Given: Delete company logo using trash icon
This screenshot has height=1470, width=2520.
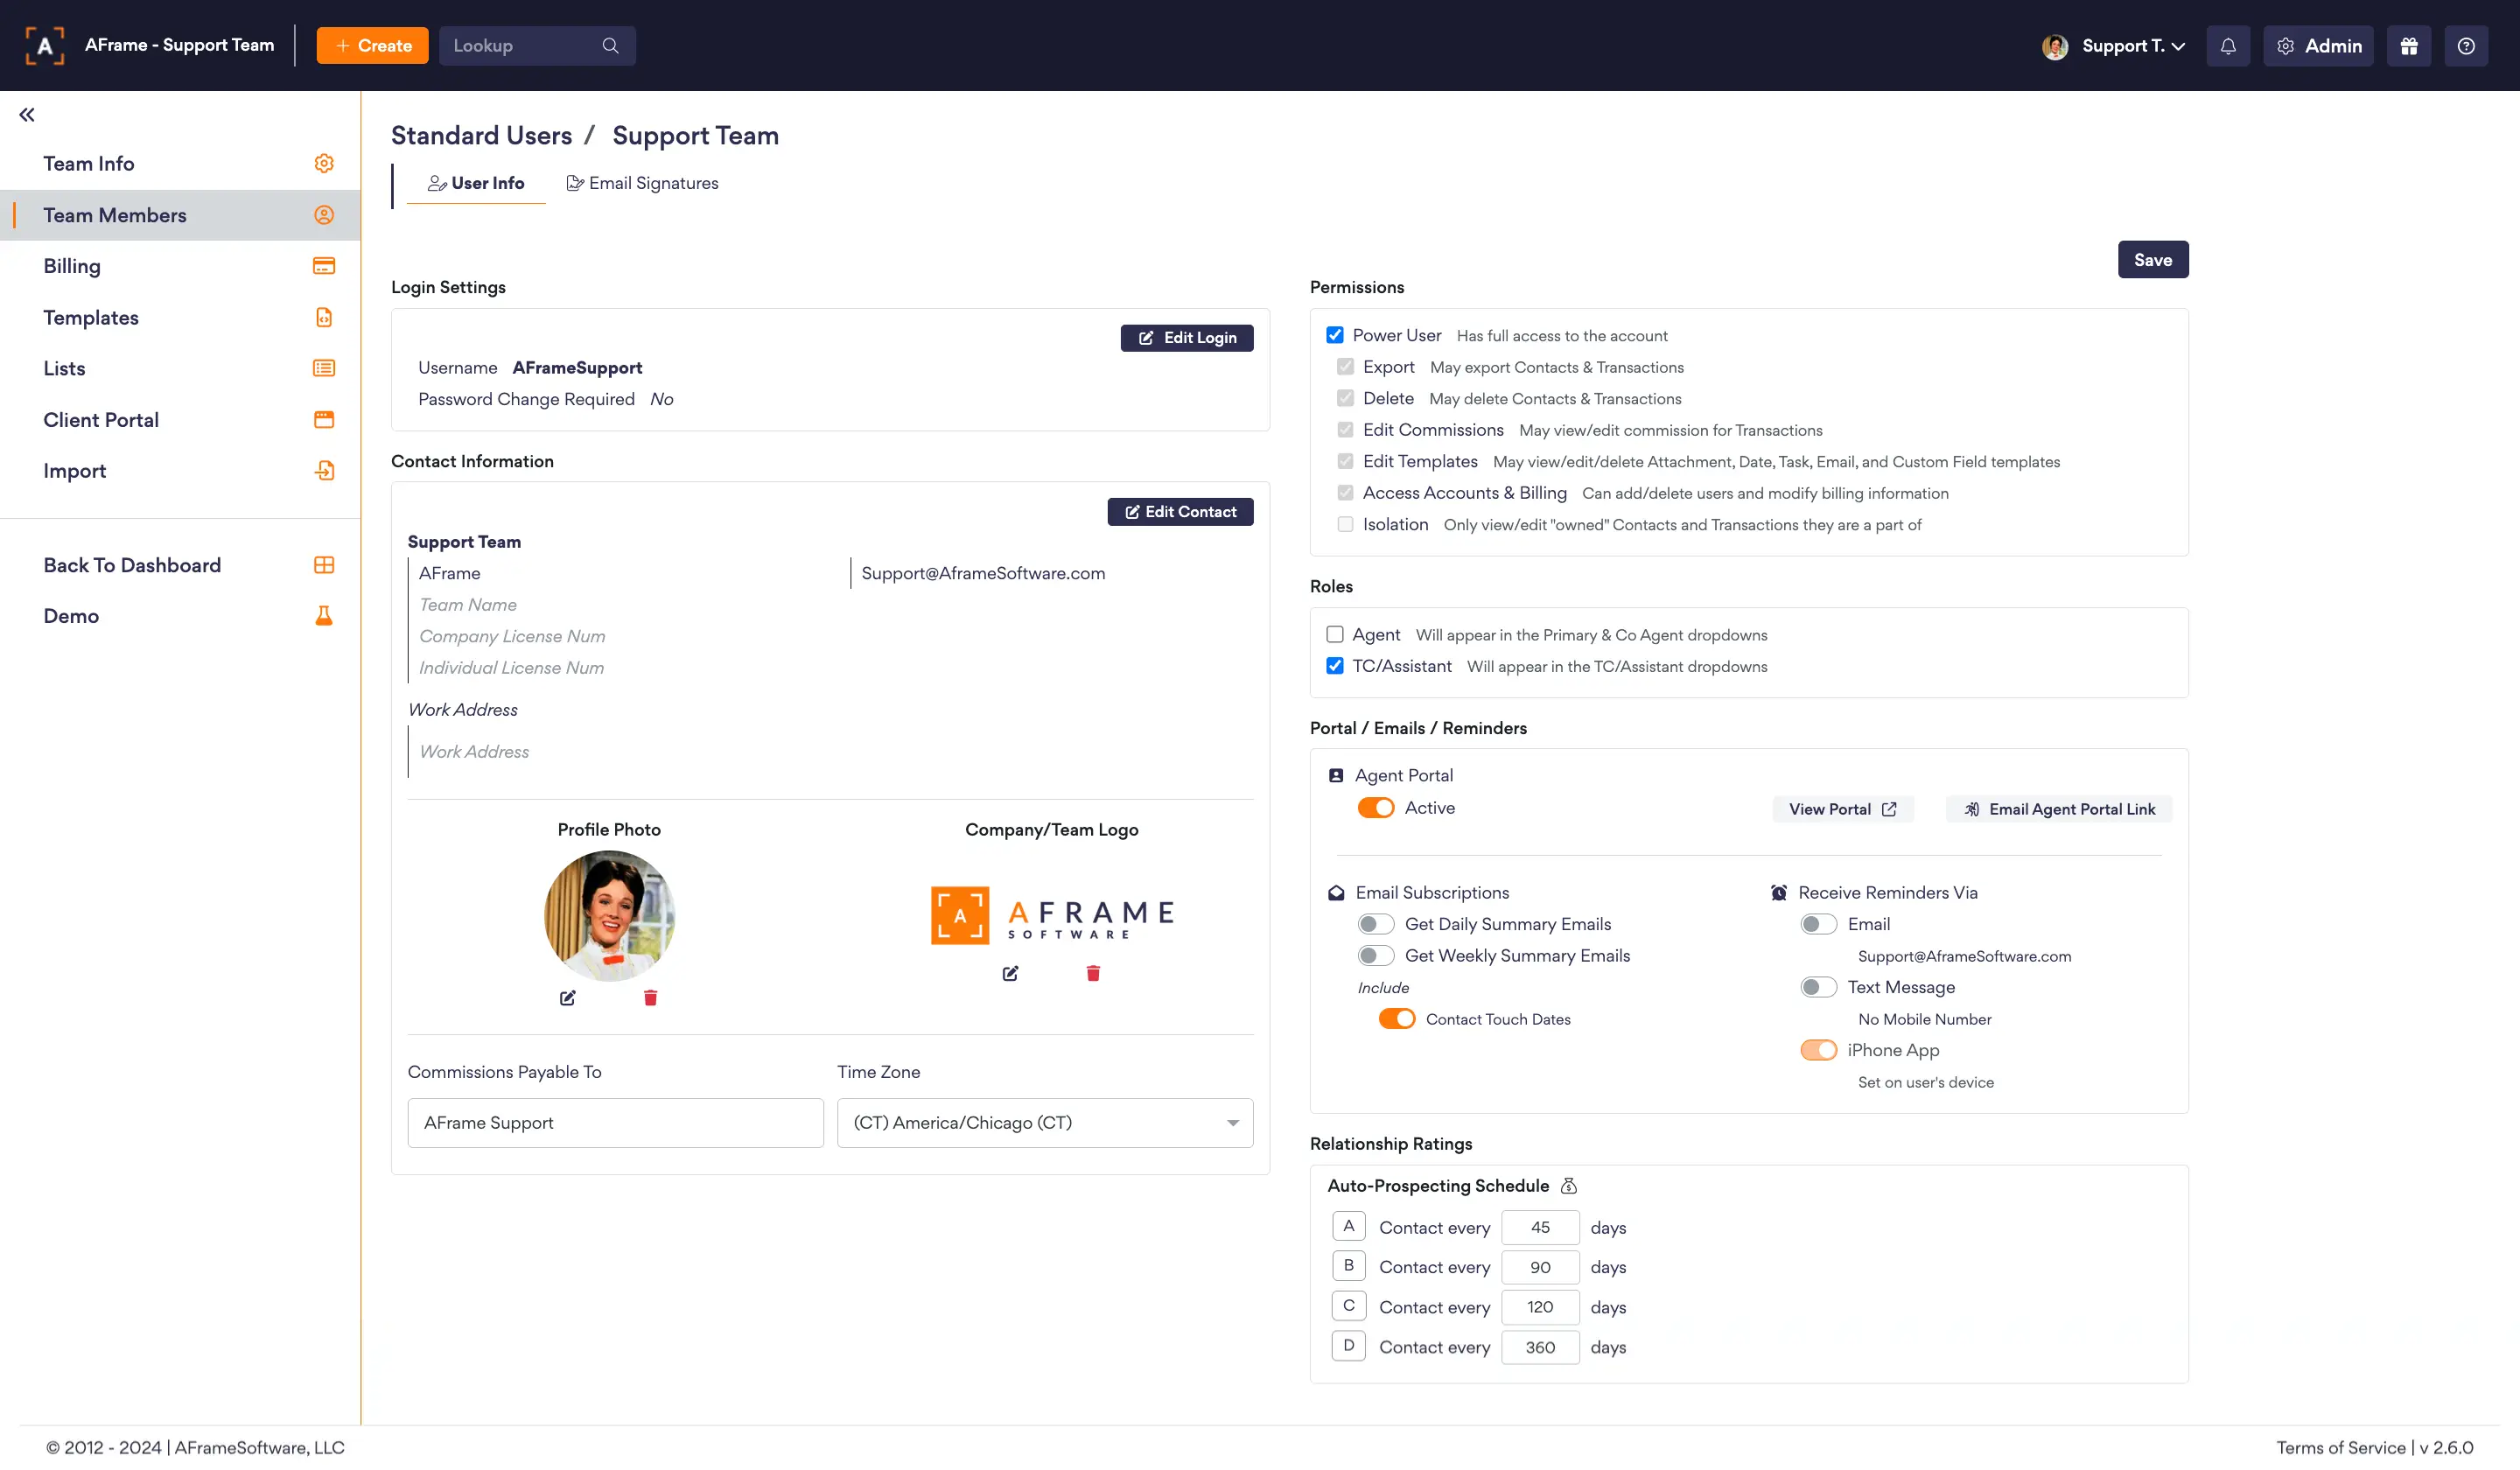Looking at the screenshot, I should 1093,973.
